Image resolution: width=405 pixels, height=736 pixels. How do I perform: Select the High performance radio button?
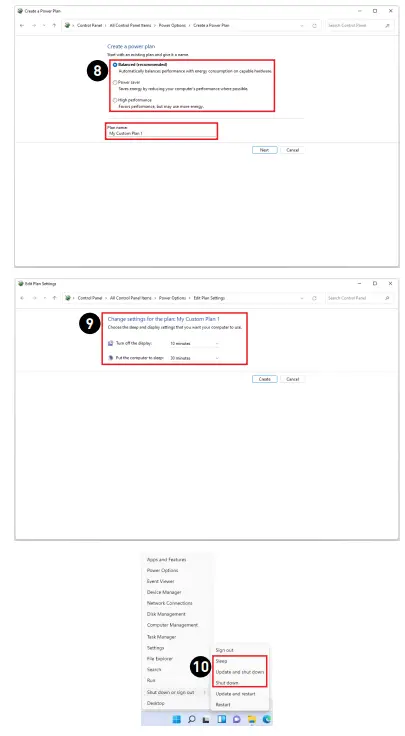point(115,100)
